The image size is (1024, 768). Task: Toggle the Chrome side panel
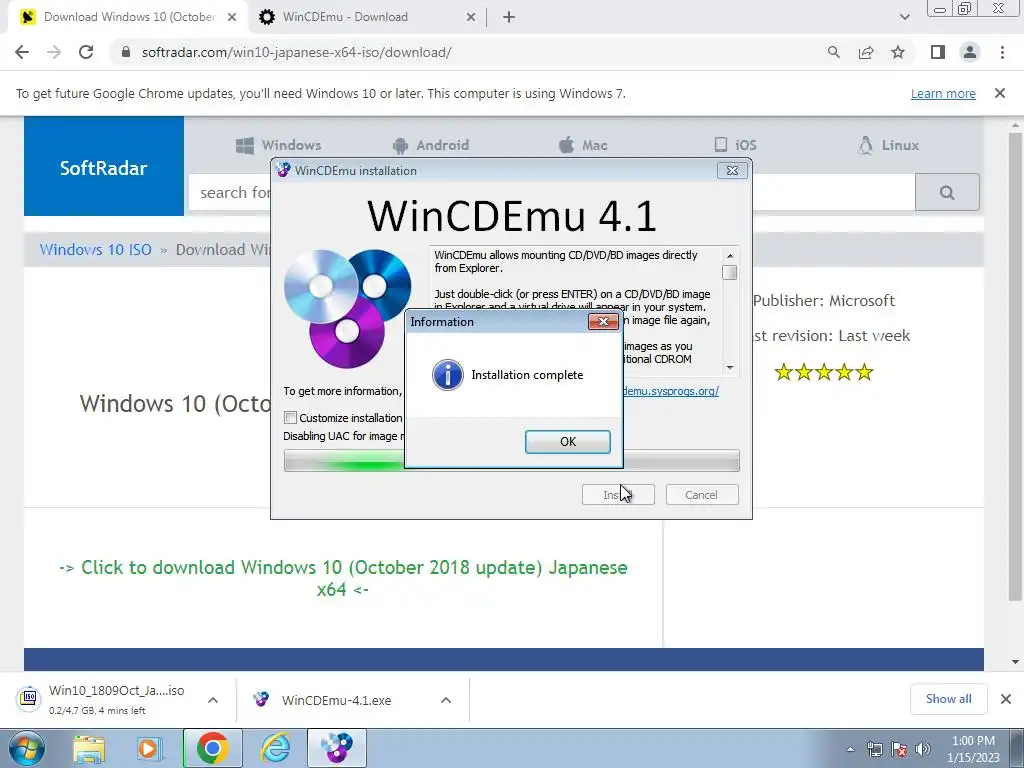(938, 52)
